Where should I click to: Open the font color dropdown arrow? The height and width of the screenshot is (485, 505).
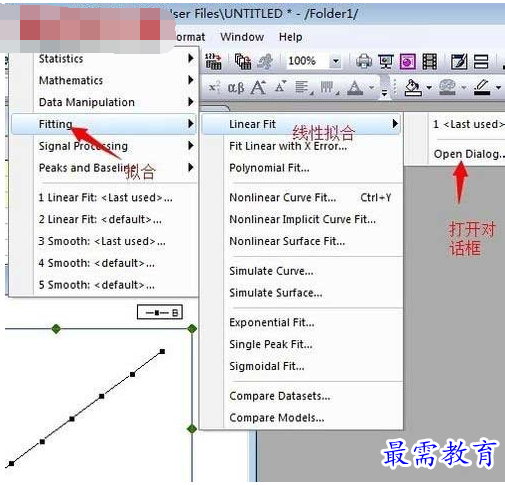[371, 88]
